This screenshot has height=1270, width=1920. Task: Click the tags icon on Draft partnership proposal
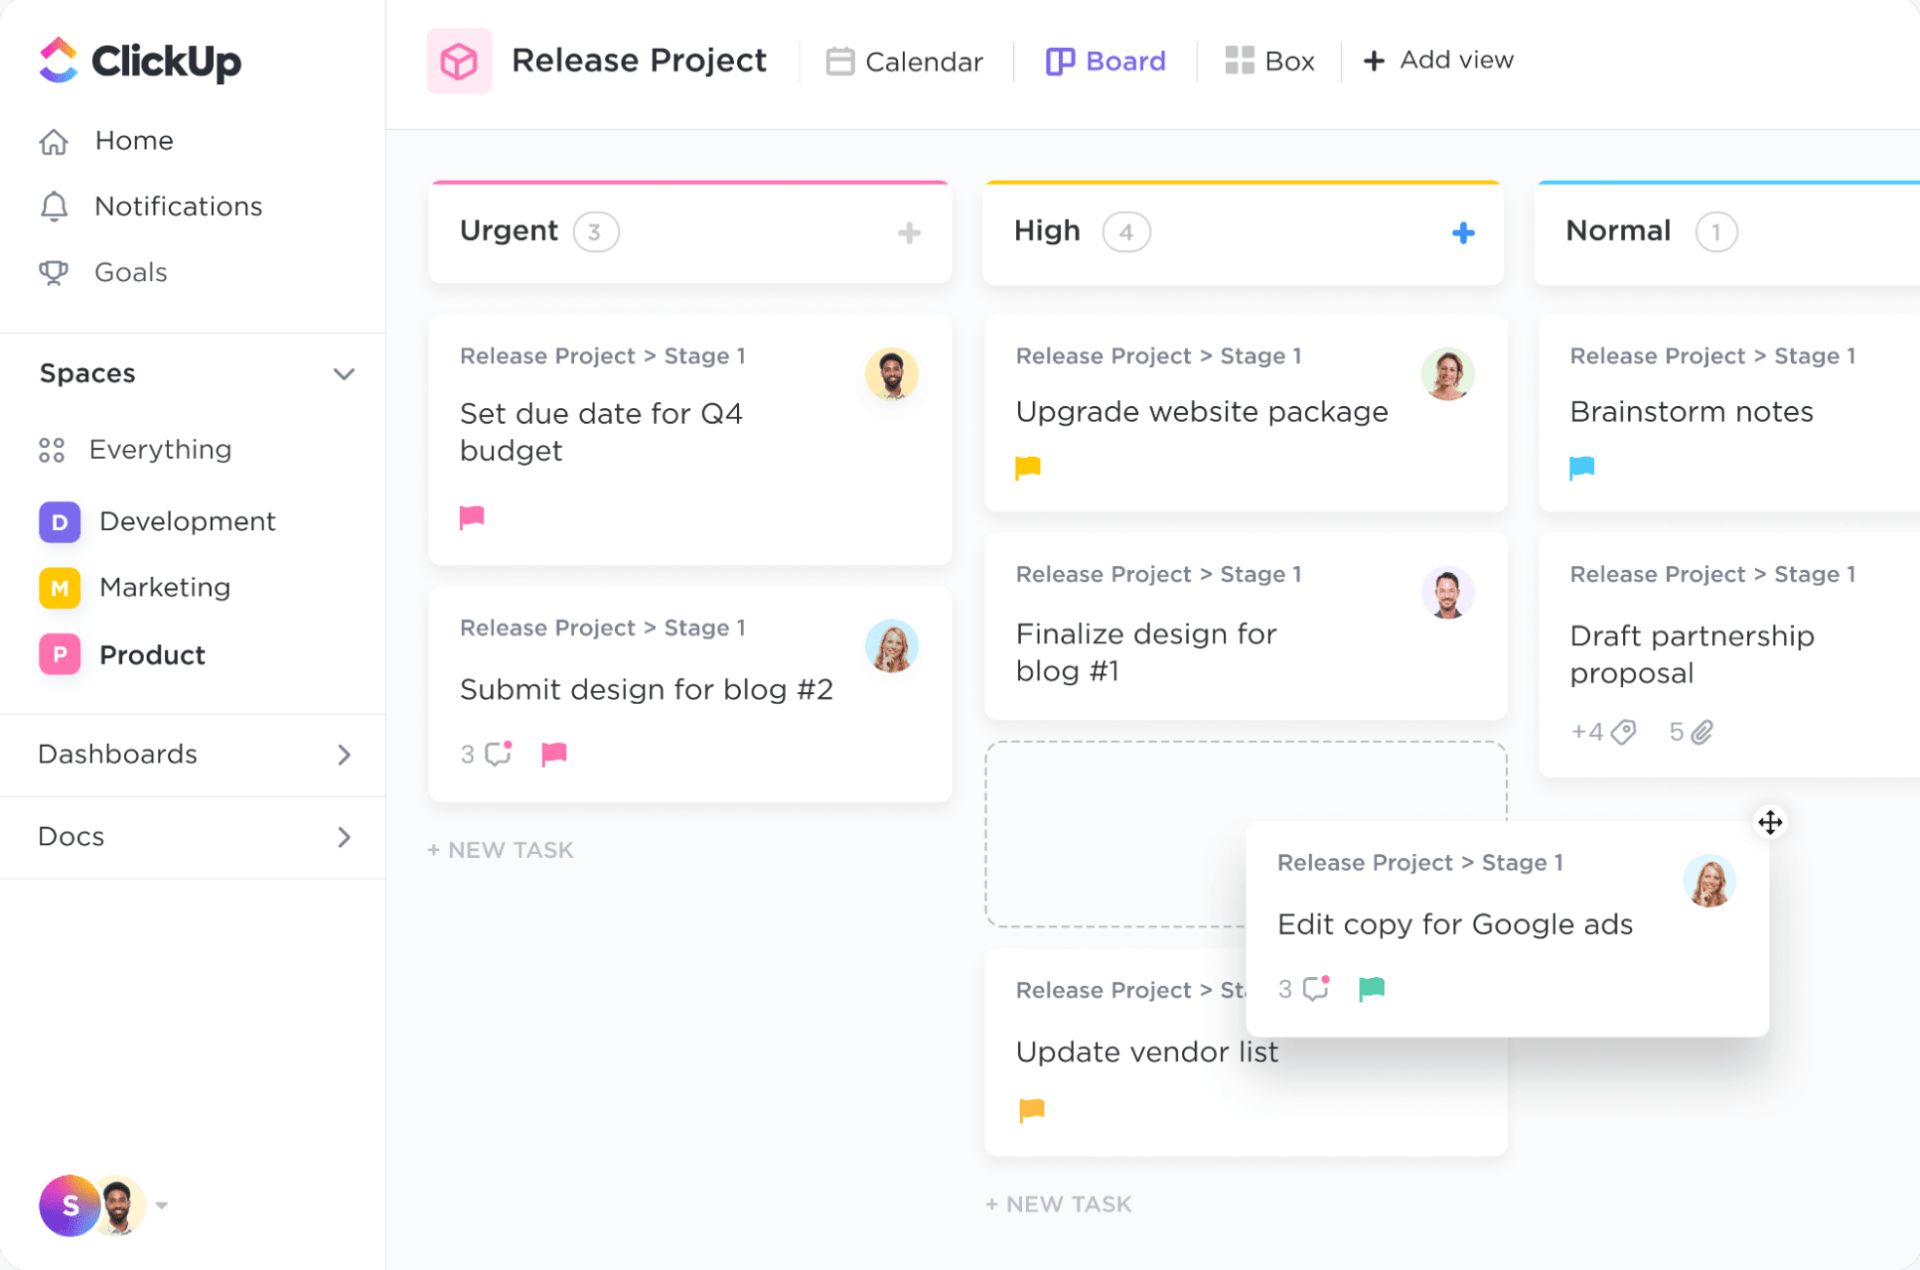click(1623, 732)
